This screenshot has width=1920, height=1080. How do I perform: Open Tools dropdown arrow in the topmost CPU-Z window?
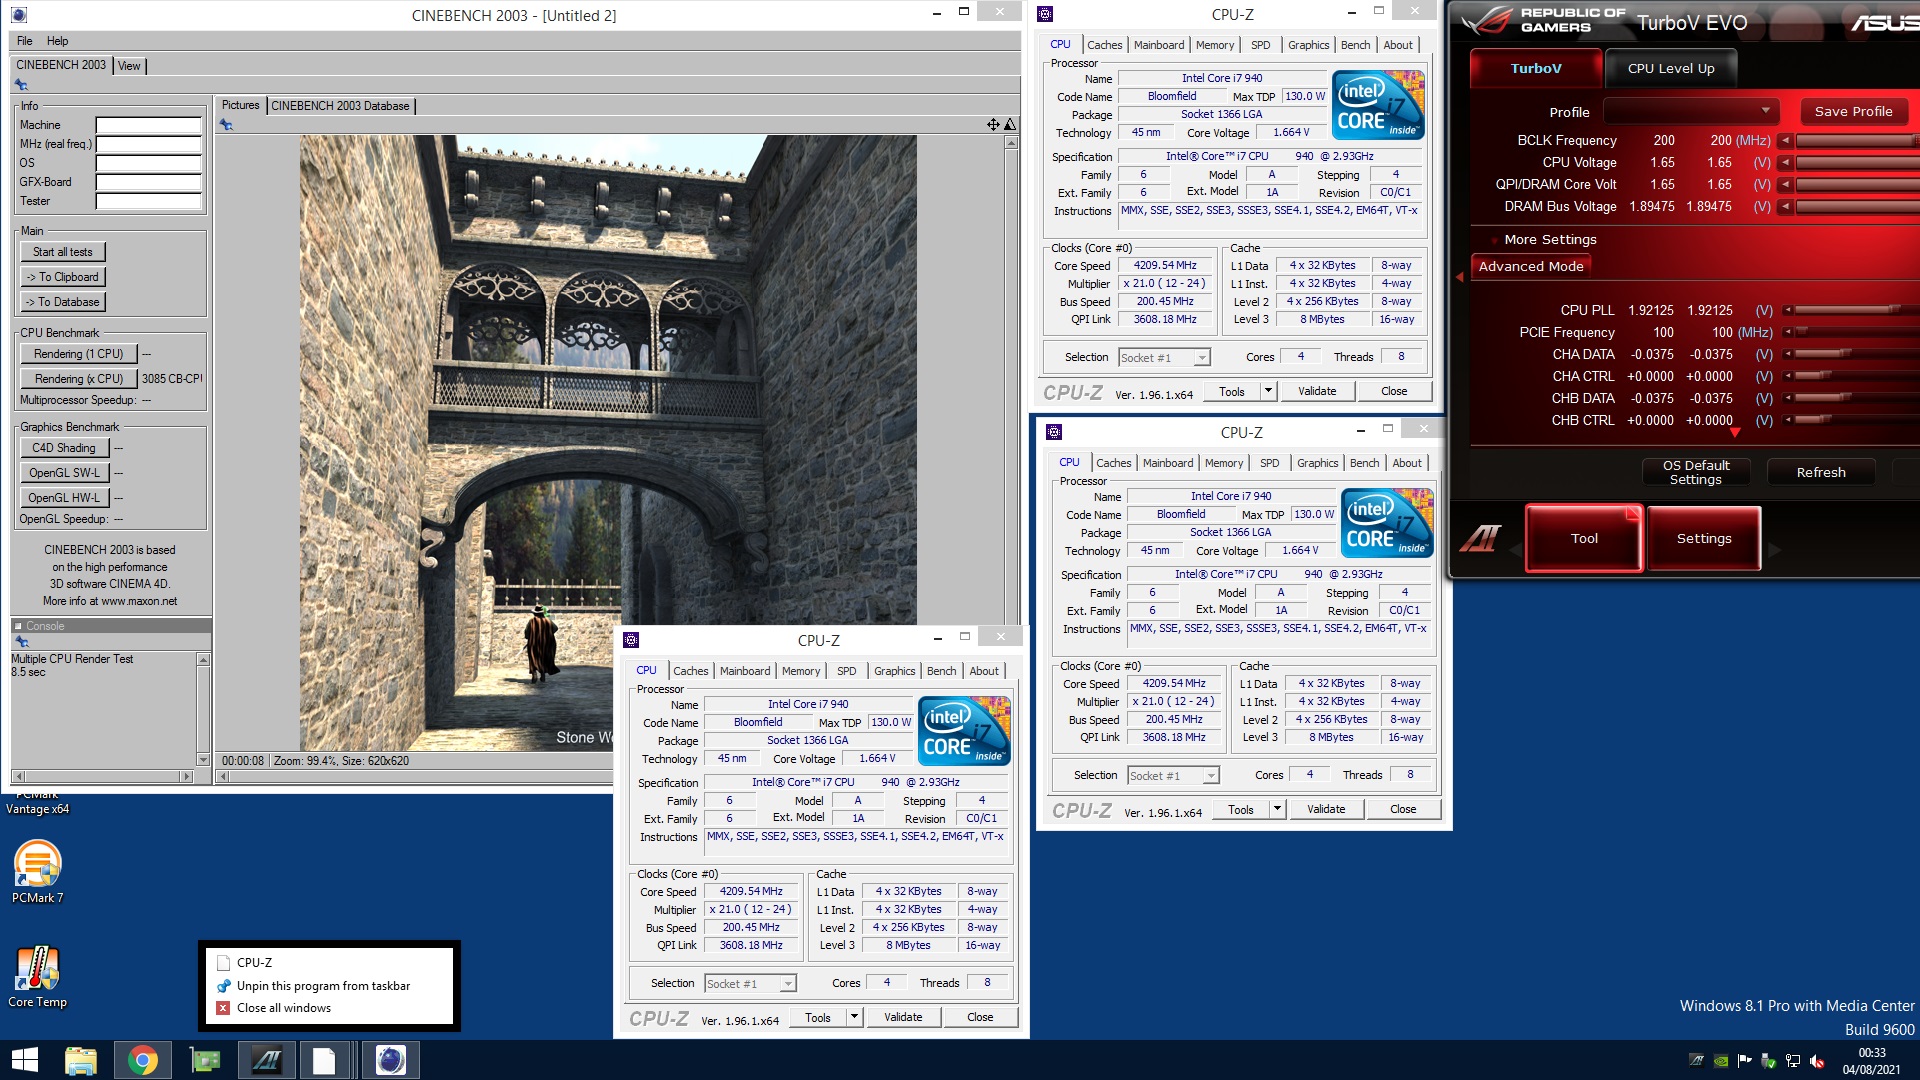tap(1268, 392)
